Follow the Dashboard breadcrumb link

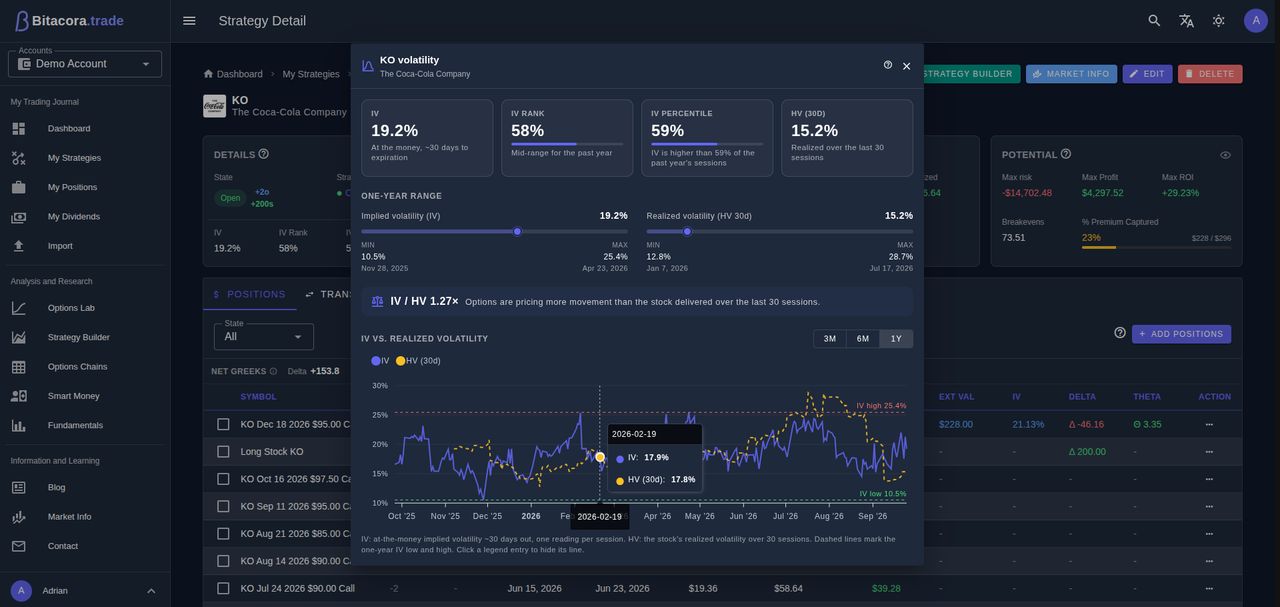tap(233, 74)
